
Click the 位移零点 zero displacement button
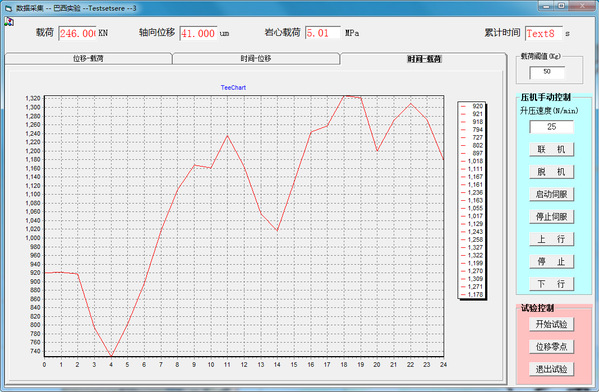tap(551, 347)
